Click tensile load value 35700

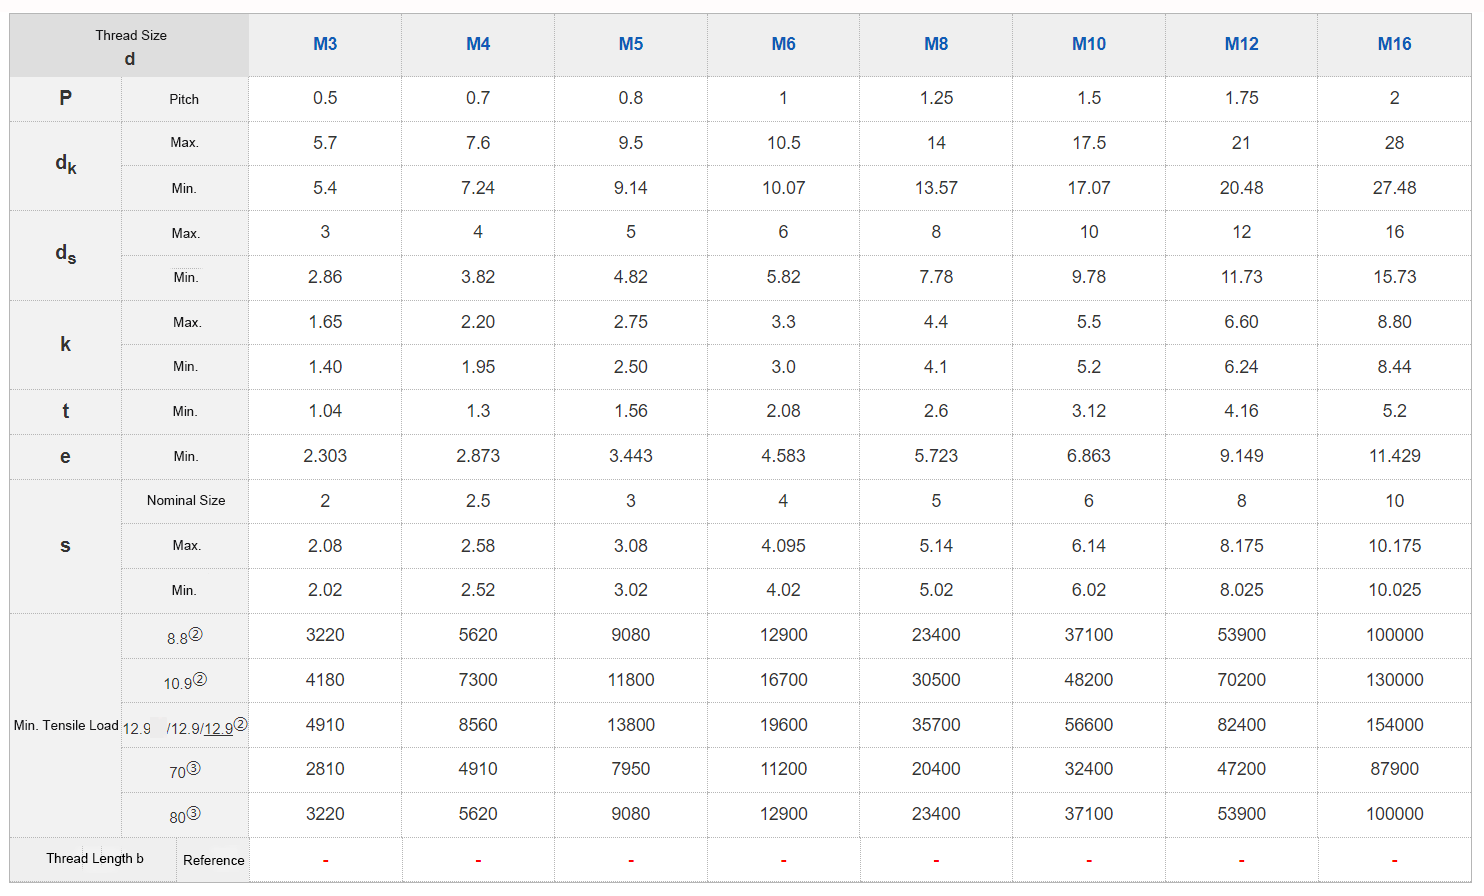point(936,725)
